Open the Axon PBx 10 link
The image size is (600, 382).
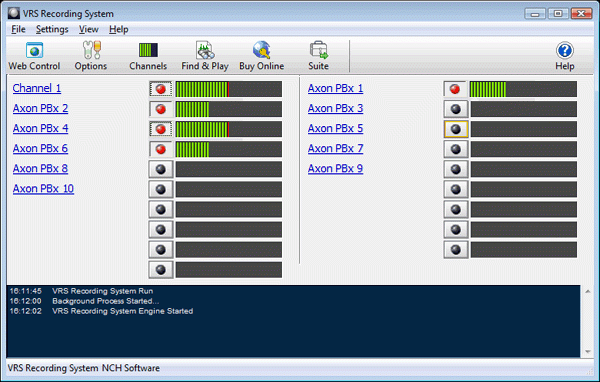(x=43, y=189)
